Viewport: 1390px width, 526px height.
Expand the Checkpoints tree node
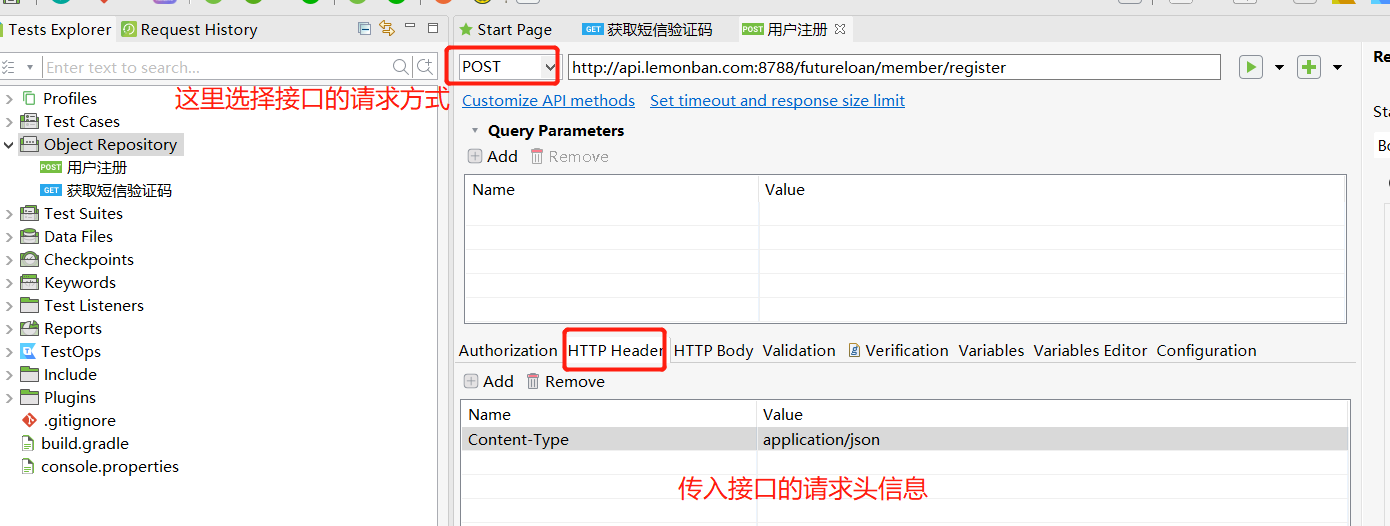point(9,259)
